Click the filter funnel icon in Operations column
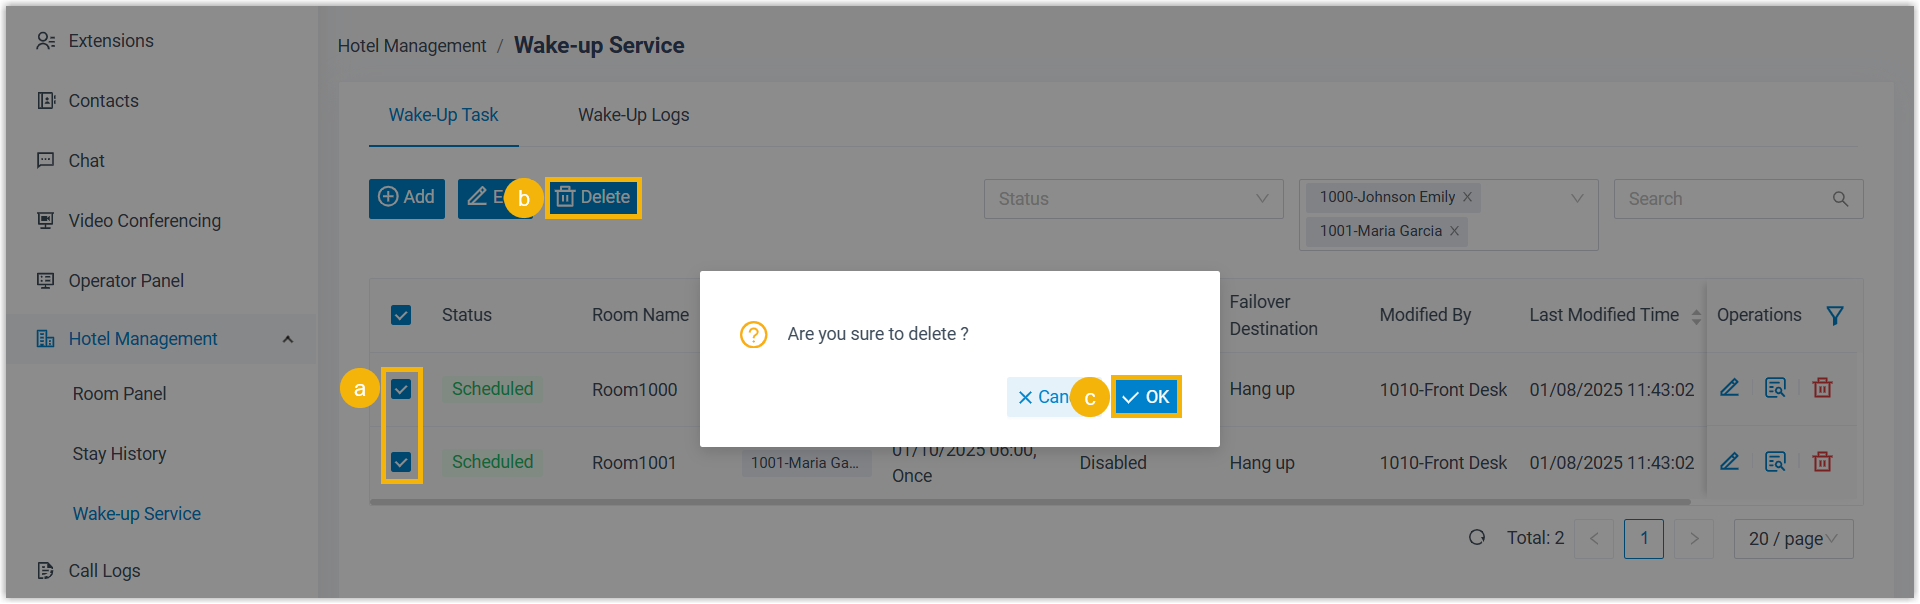 1835,316
